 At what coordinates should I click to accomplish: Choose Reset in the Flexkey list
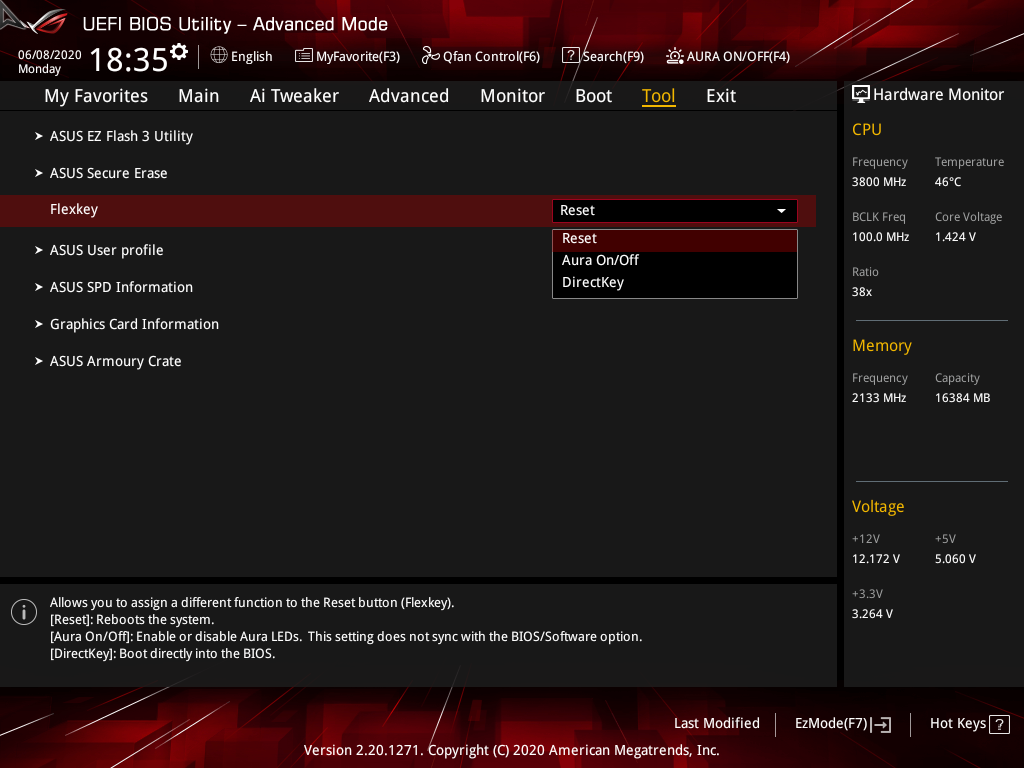tap(675, 239)
